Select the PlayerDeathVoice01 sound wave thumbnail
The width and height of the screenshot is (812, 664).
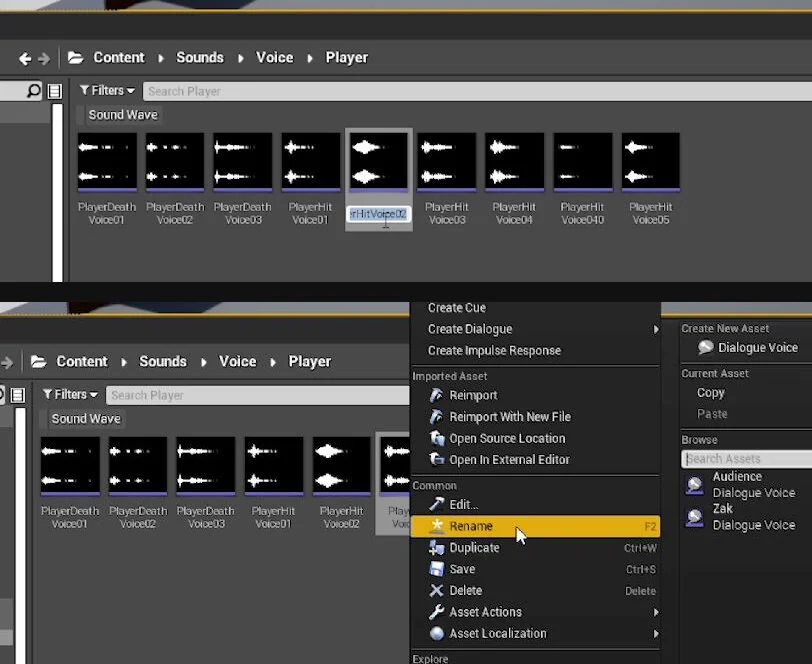pyautogui.click(x=107, y=160)
